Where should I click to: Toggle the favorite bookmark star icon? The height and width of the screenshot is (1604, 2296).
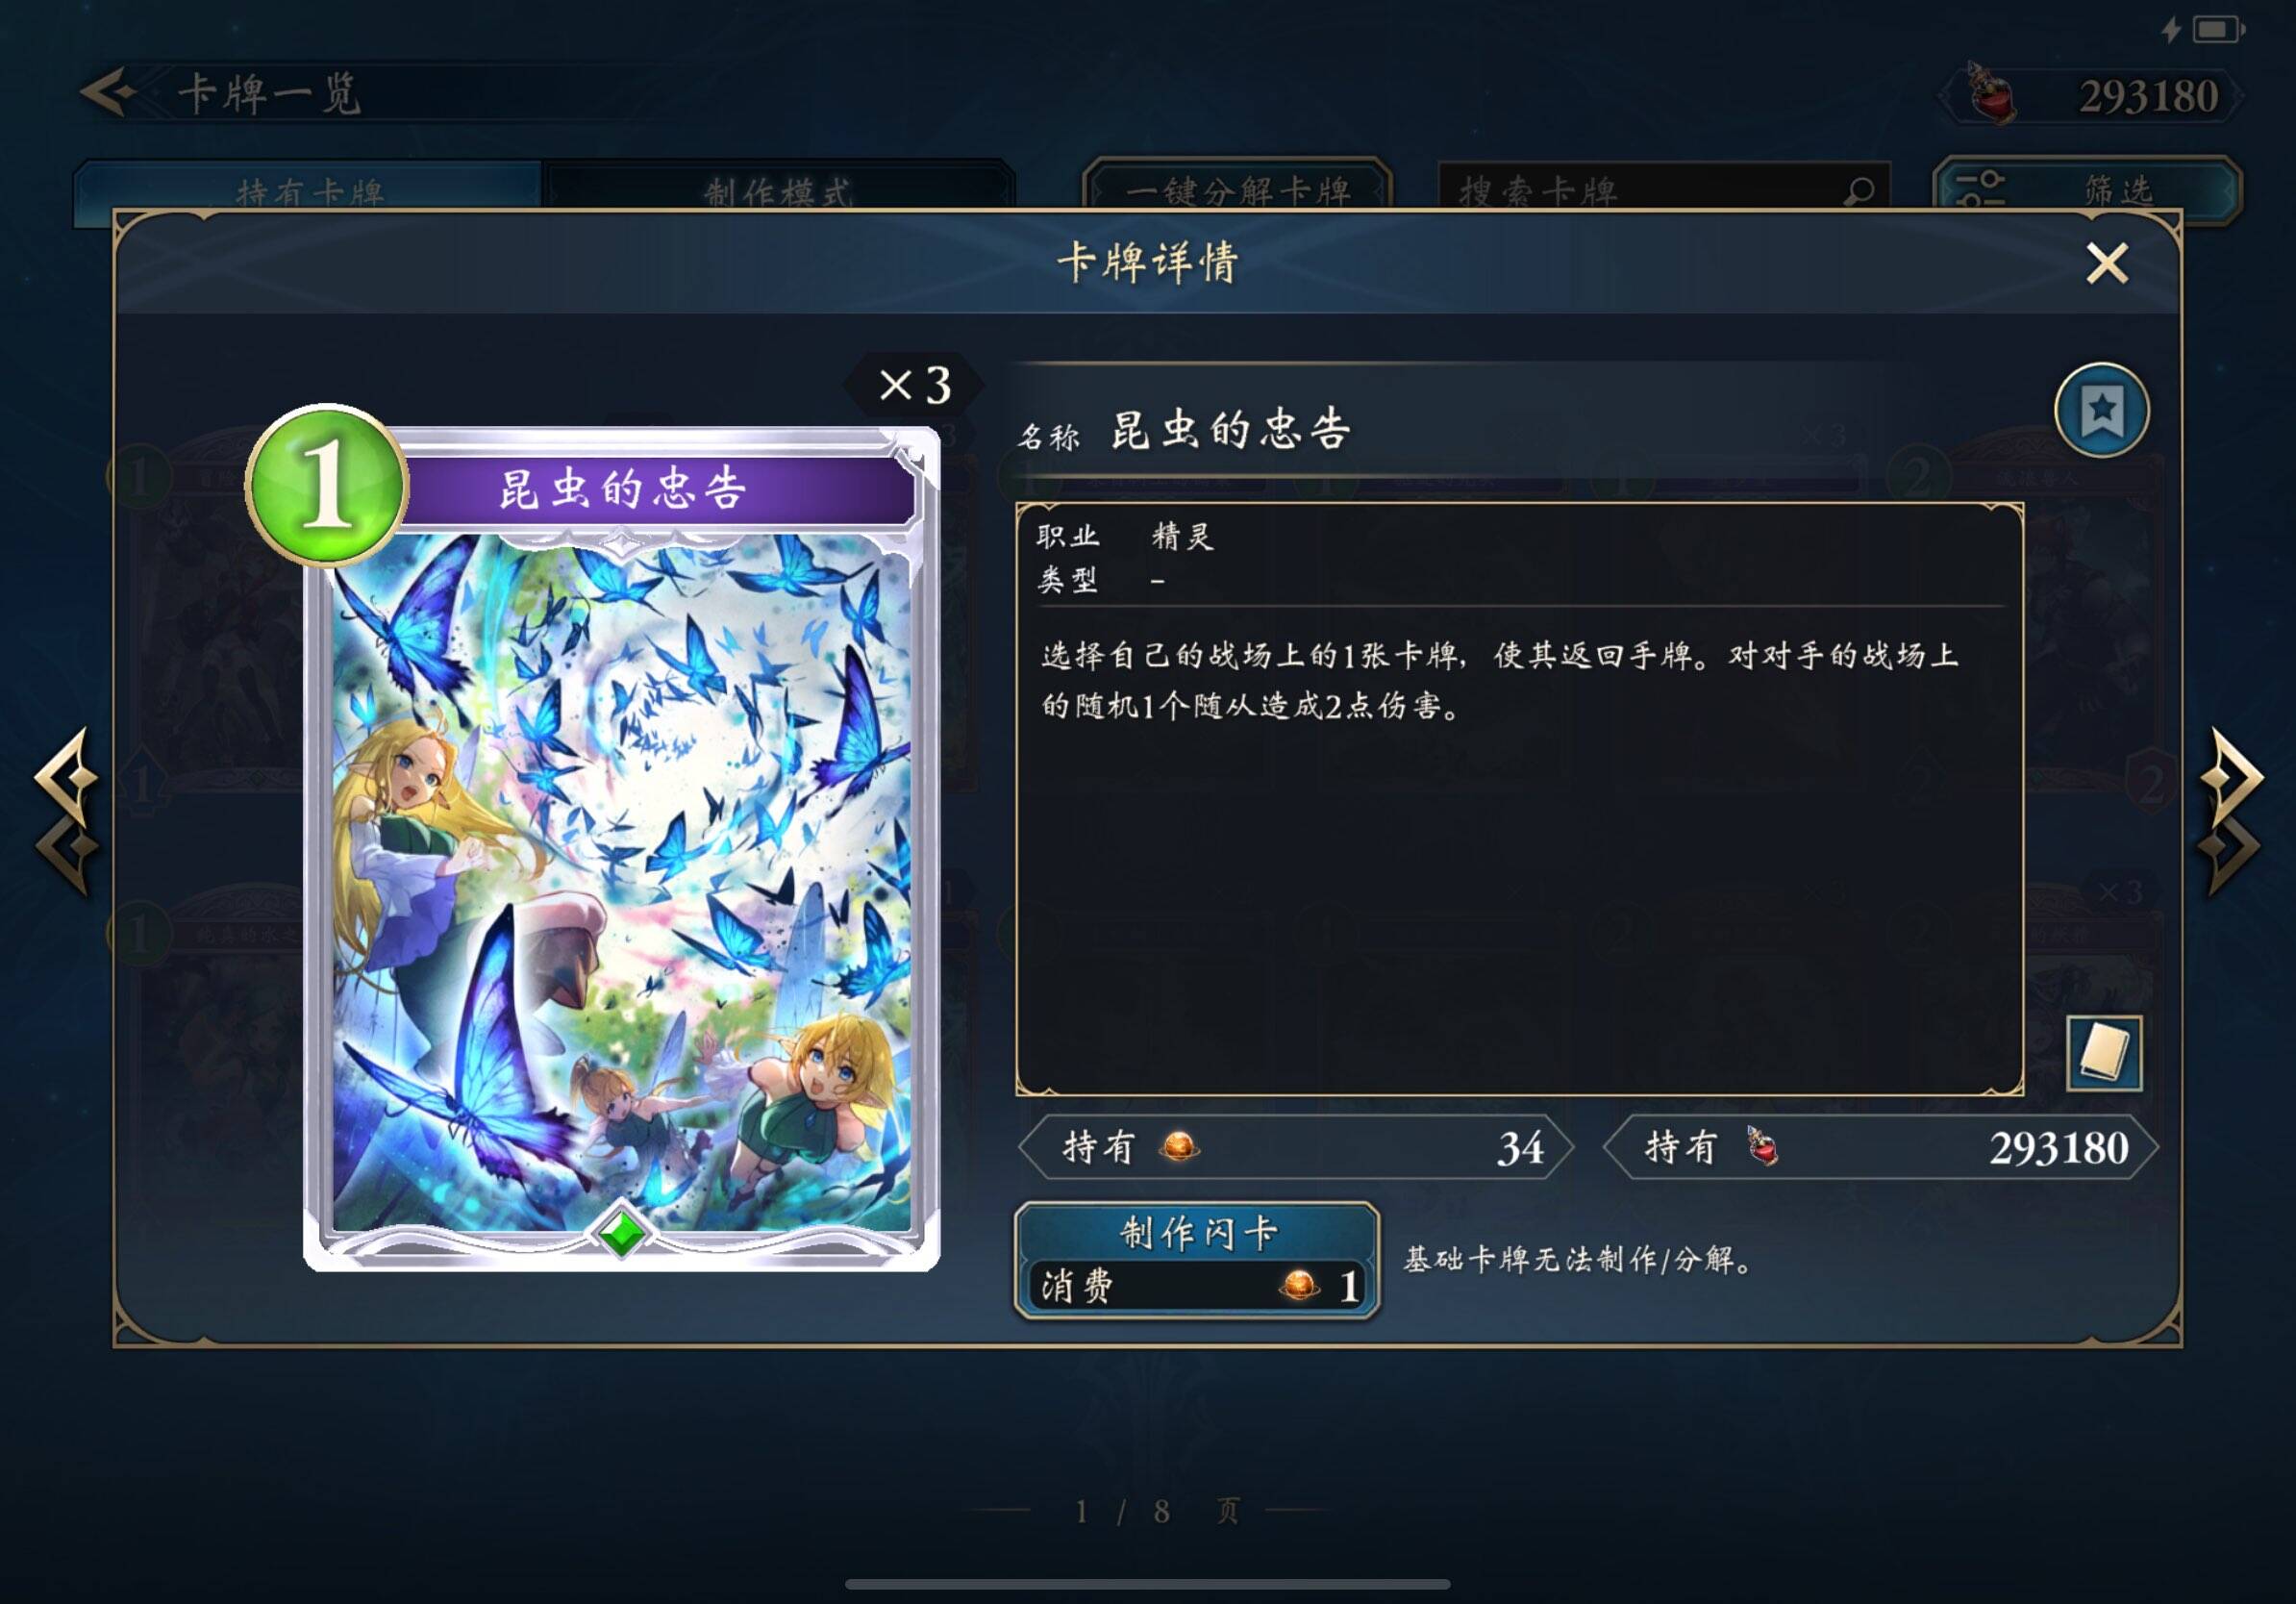coord(2102,410)
